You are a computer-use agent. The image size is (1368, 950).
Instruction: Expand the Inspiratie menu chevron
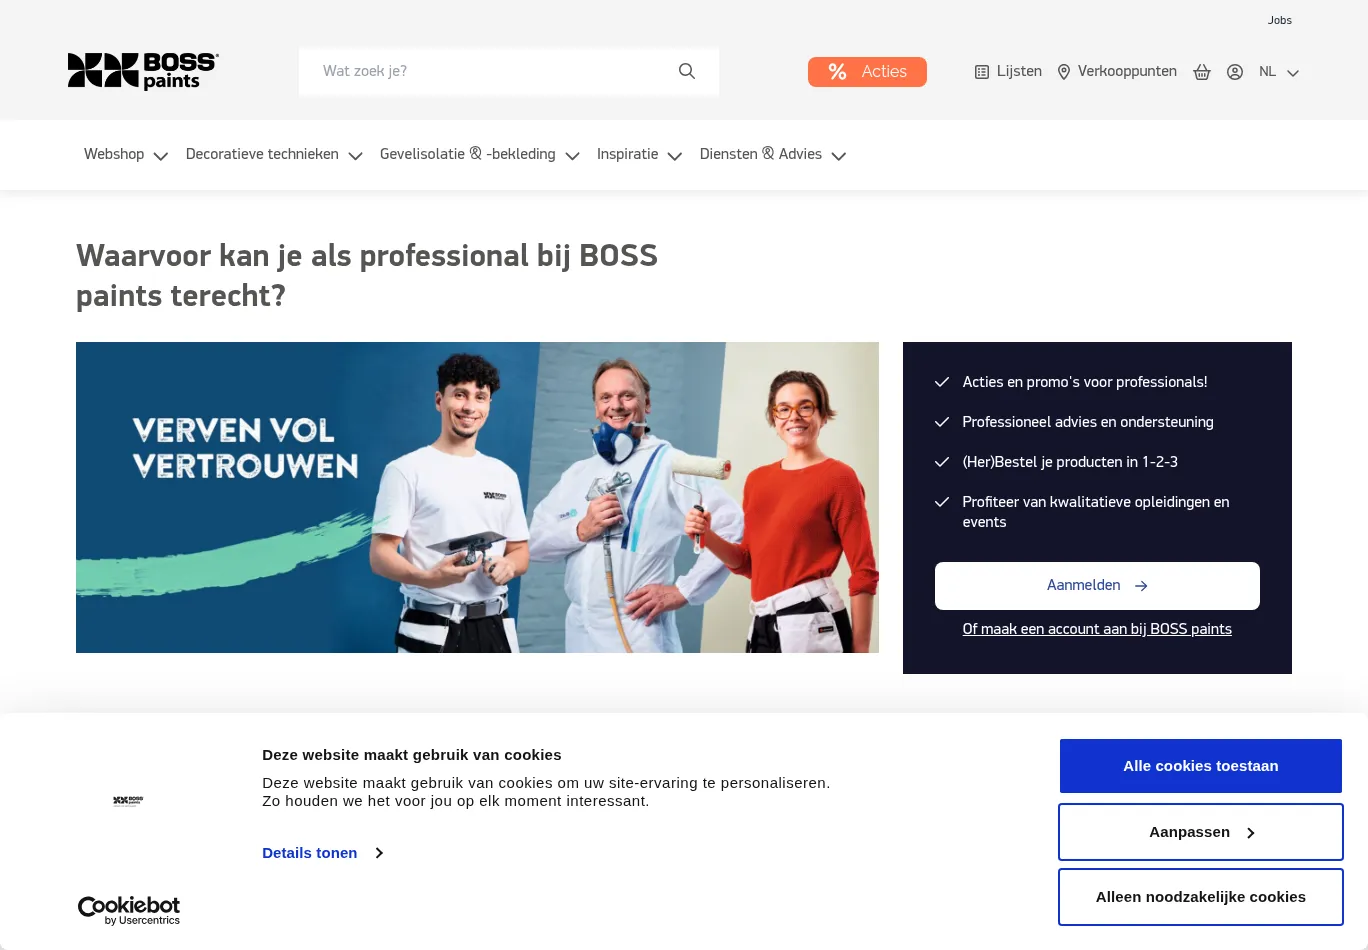click(674, 156)
